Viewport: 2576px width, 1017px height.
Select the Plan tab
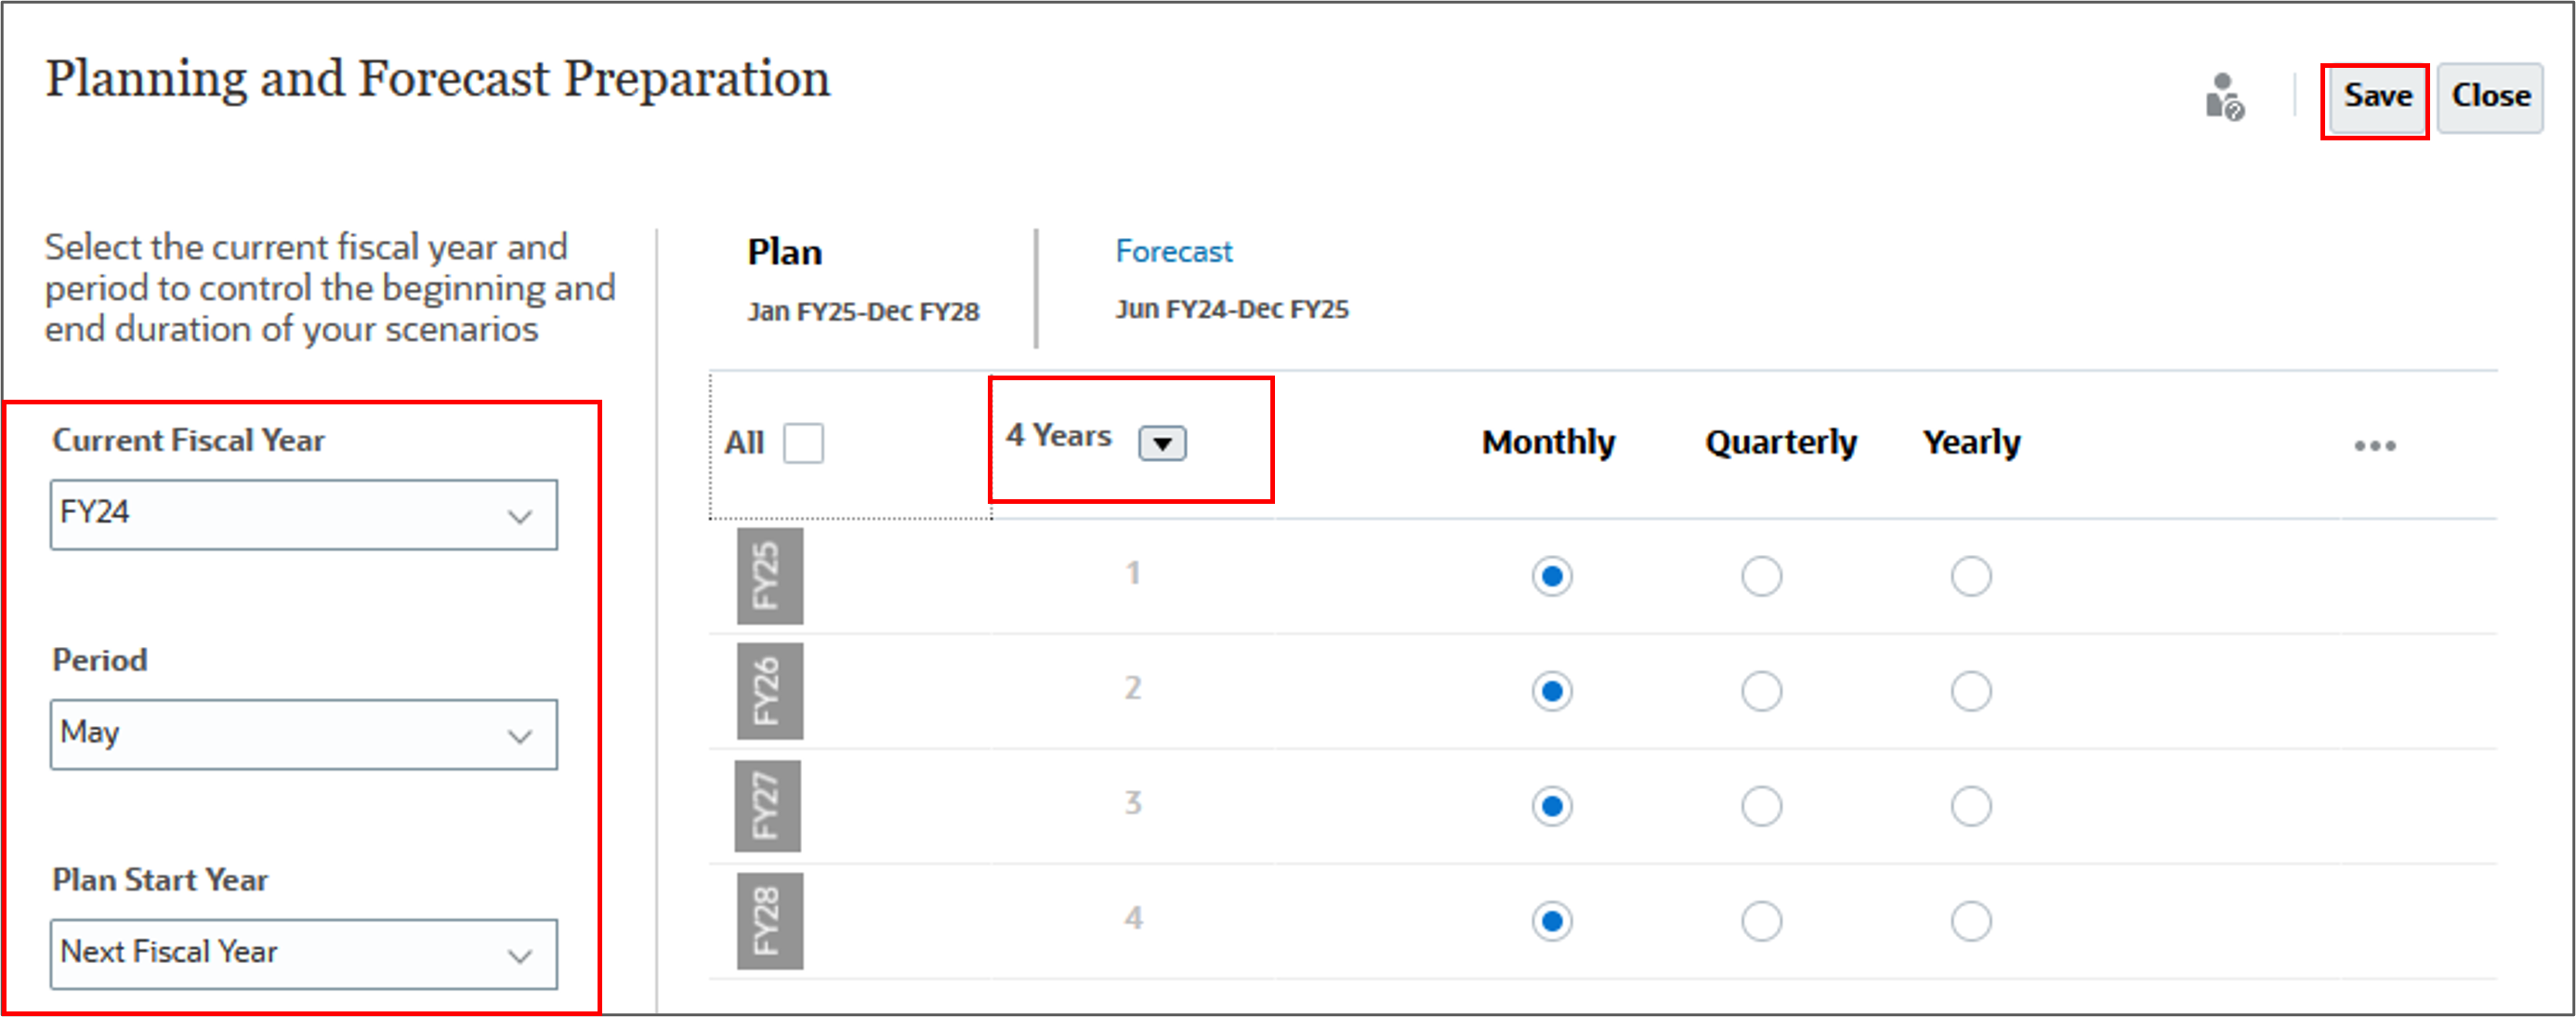[x=784, y=252]
